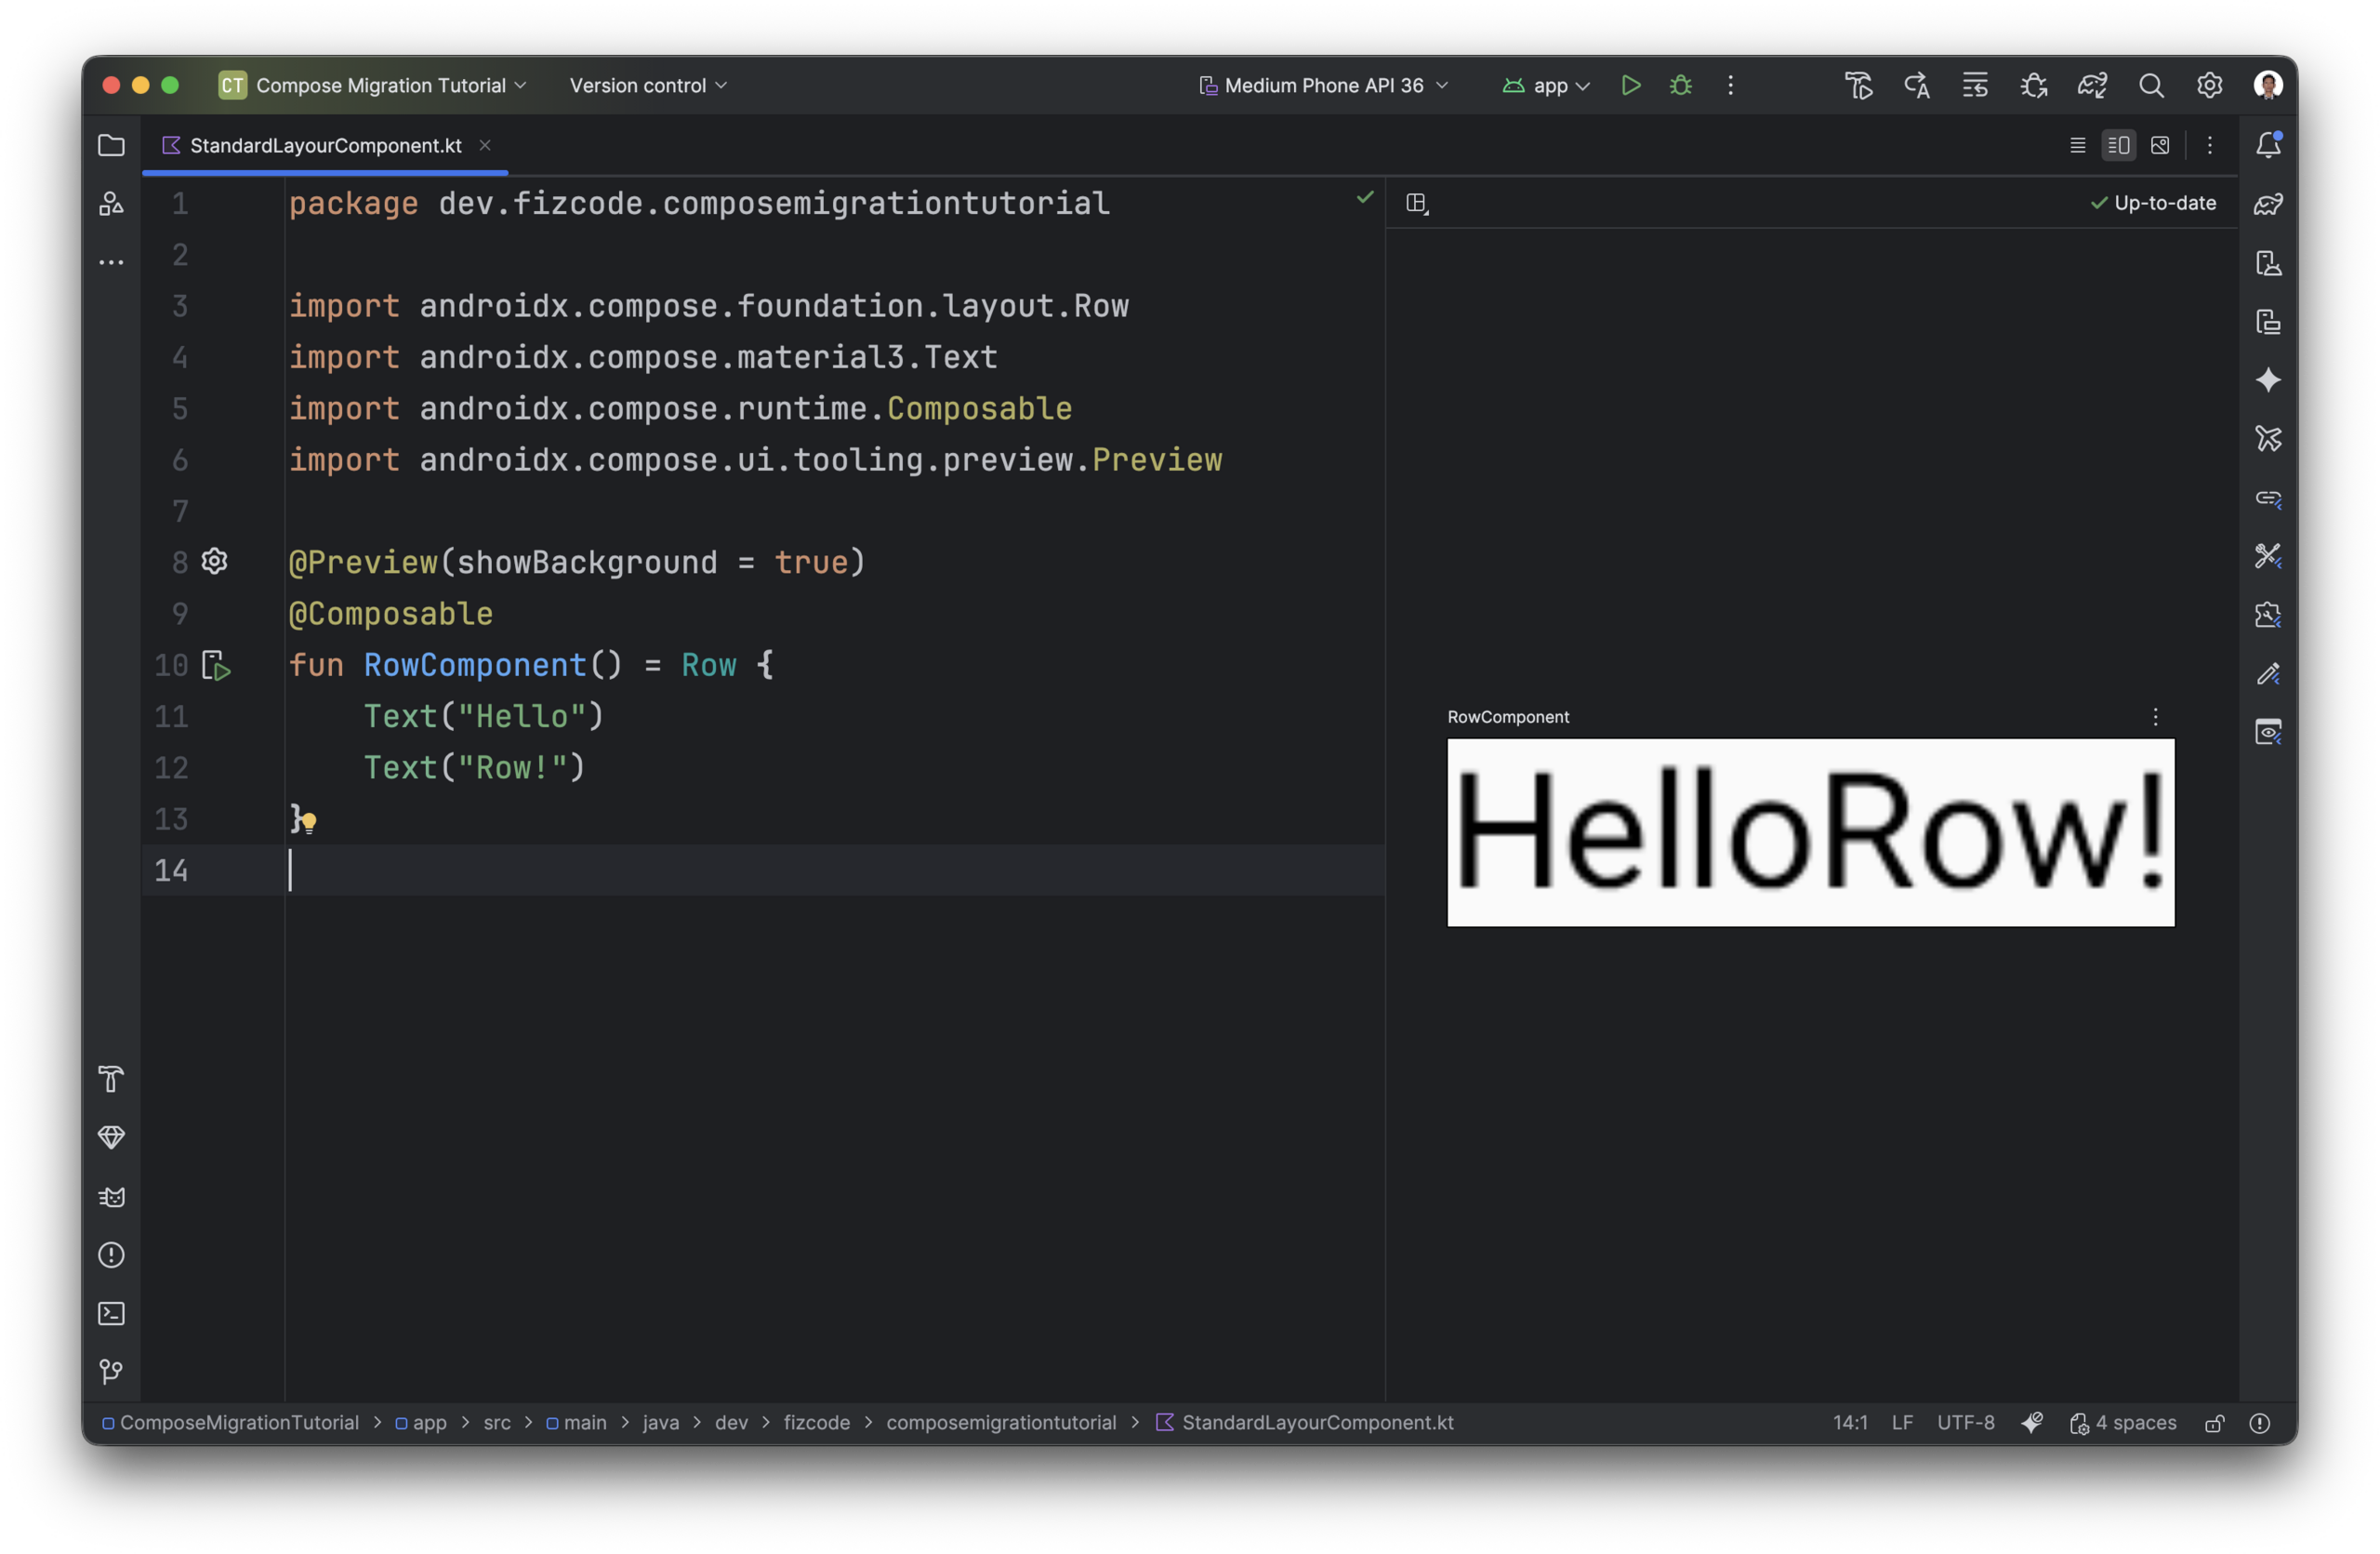Click the 14:1 caret position indicator
The width and height of the screenshot is (2380, 1554).
(x=1849, y=1423)
